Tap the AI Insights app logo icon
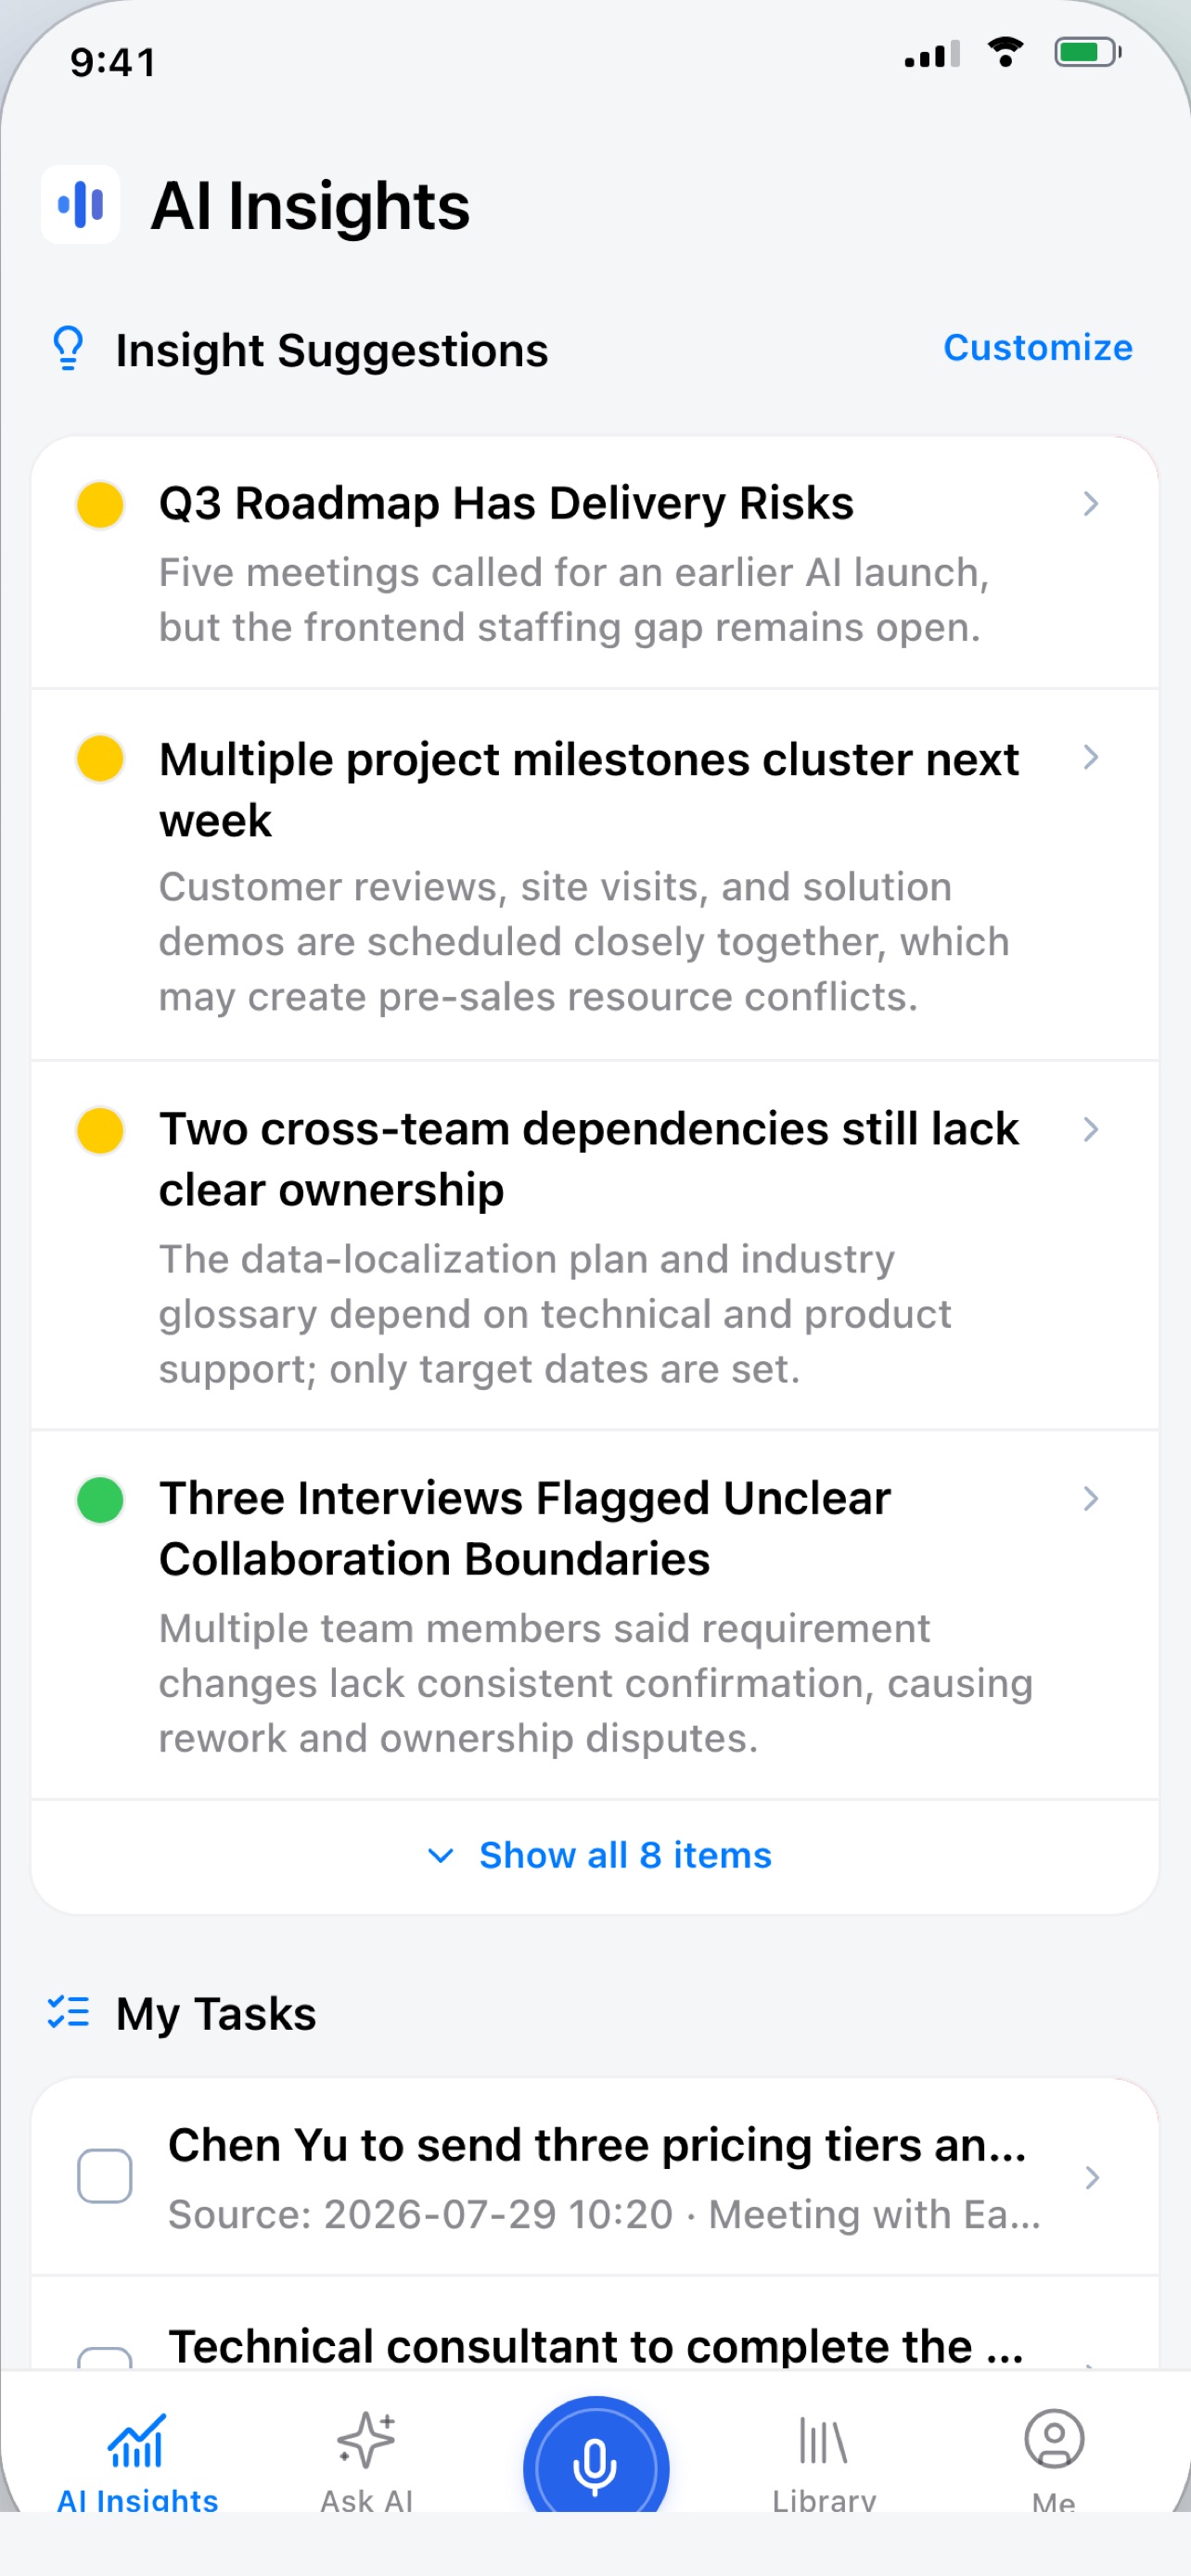1191x2576 pixels. [80, 205]
